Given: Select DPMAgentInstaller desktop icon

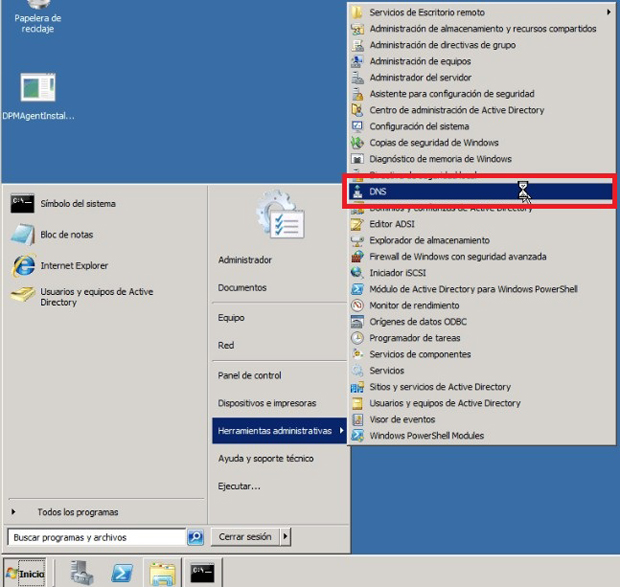Looking at the screenshot, I should 38,97.
